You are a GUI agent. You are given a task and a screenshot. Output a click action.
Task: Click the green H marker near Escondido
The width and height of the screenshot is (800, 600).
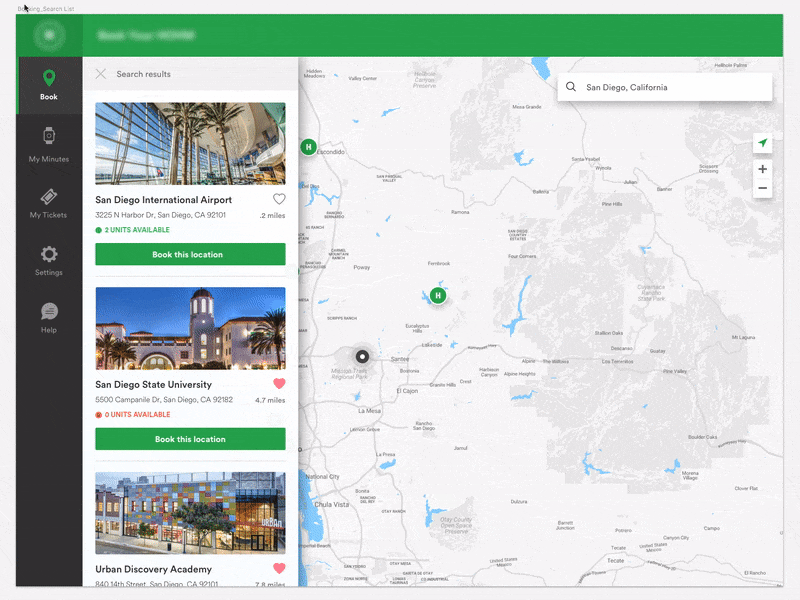(x=309, y=146)
